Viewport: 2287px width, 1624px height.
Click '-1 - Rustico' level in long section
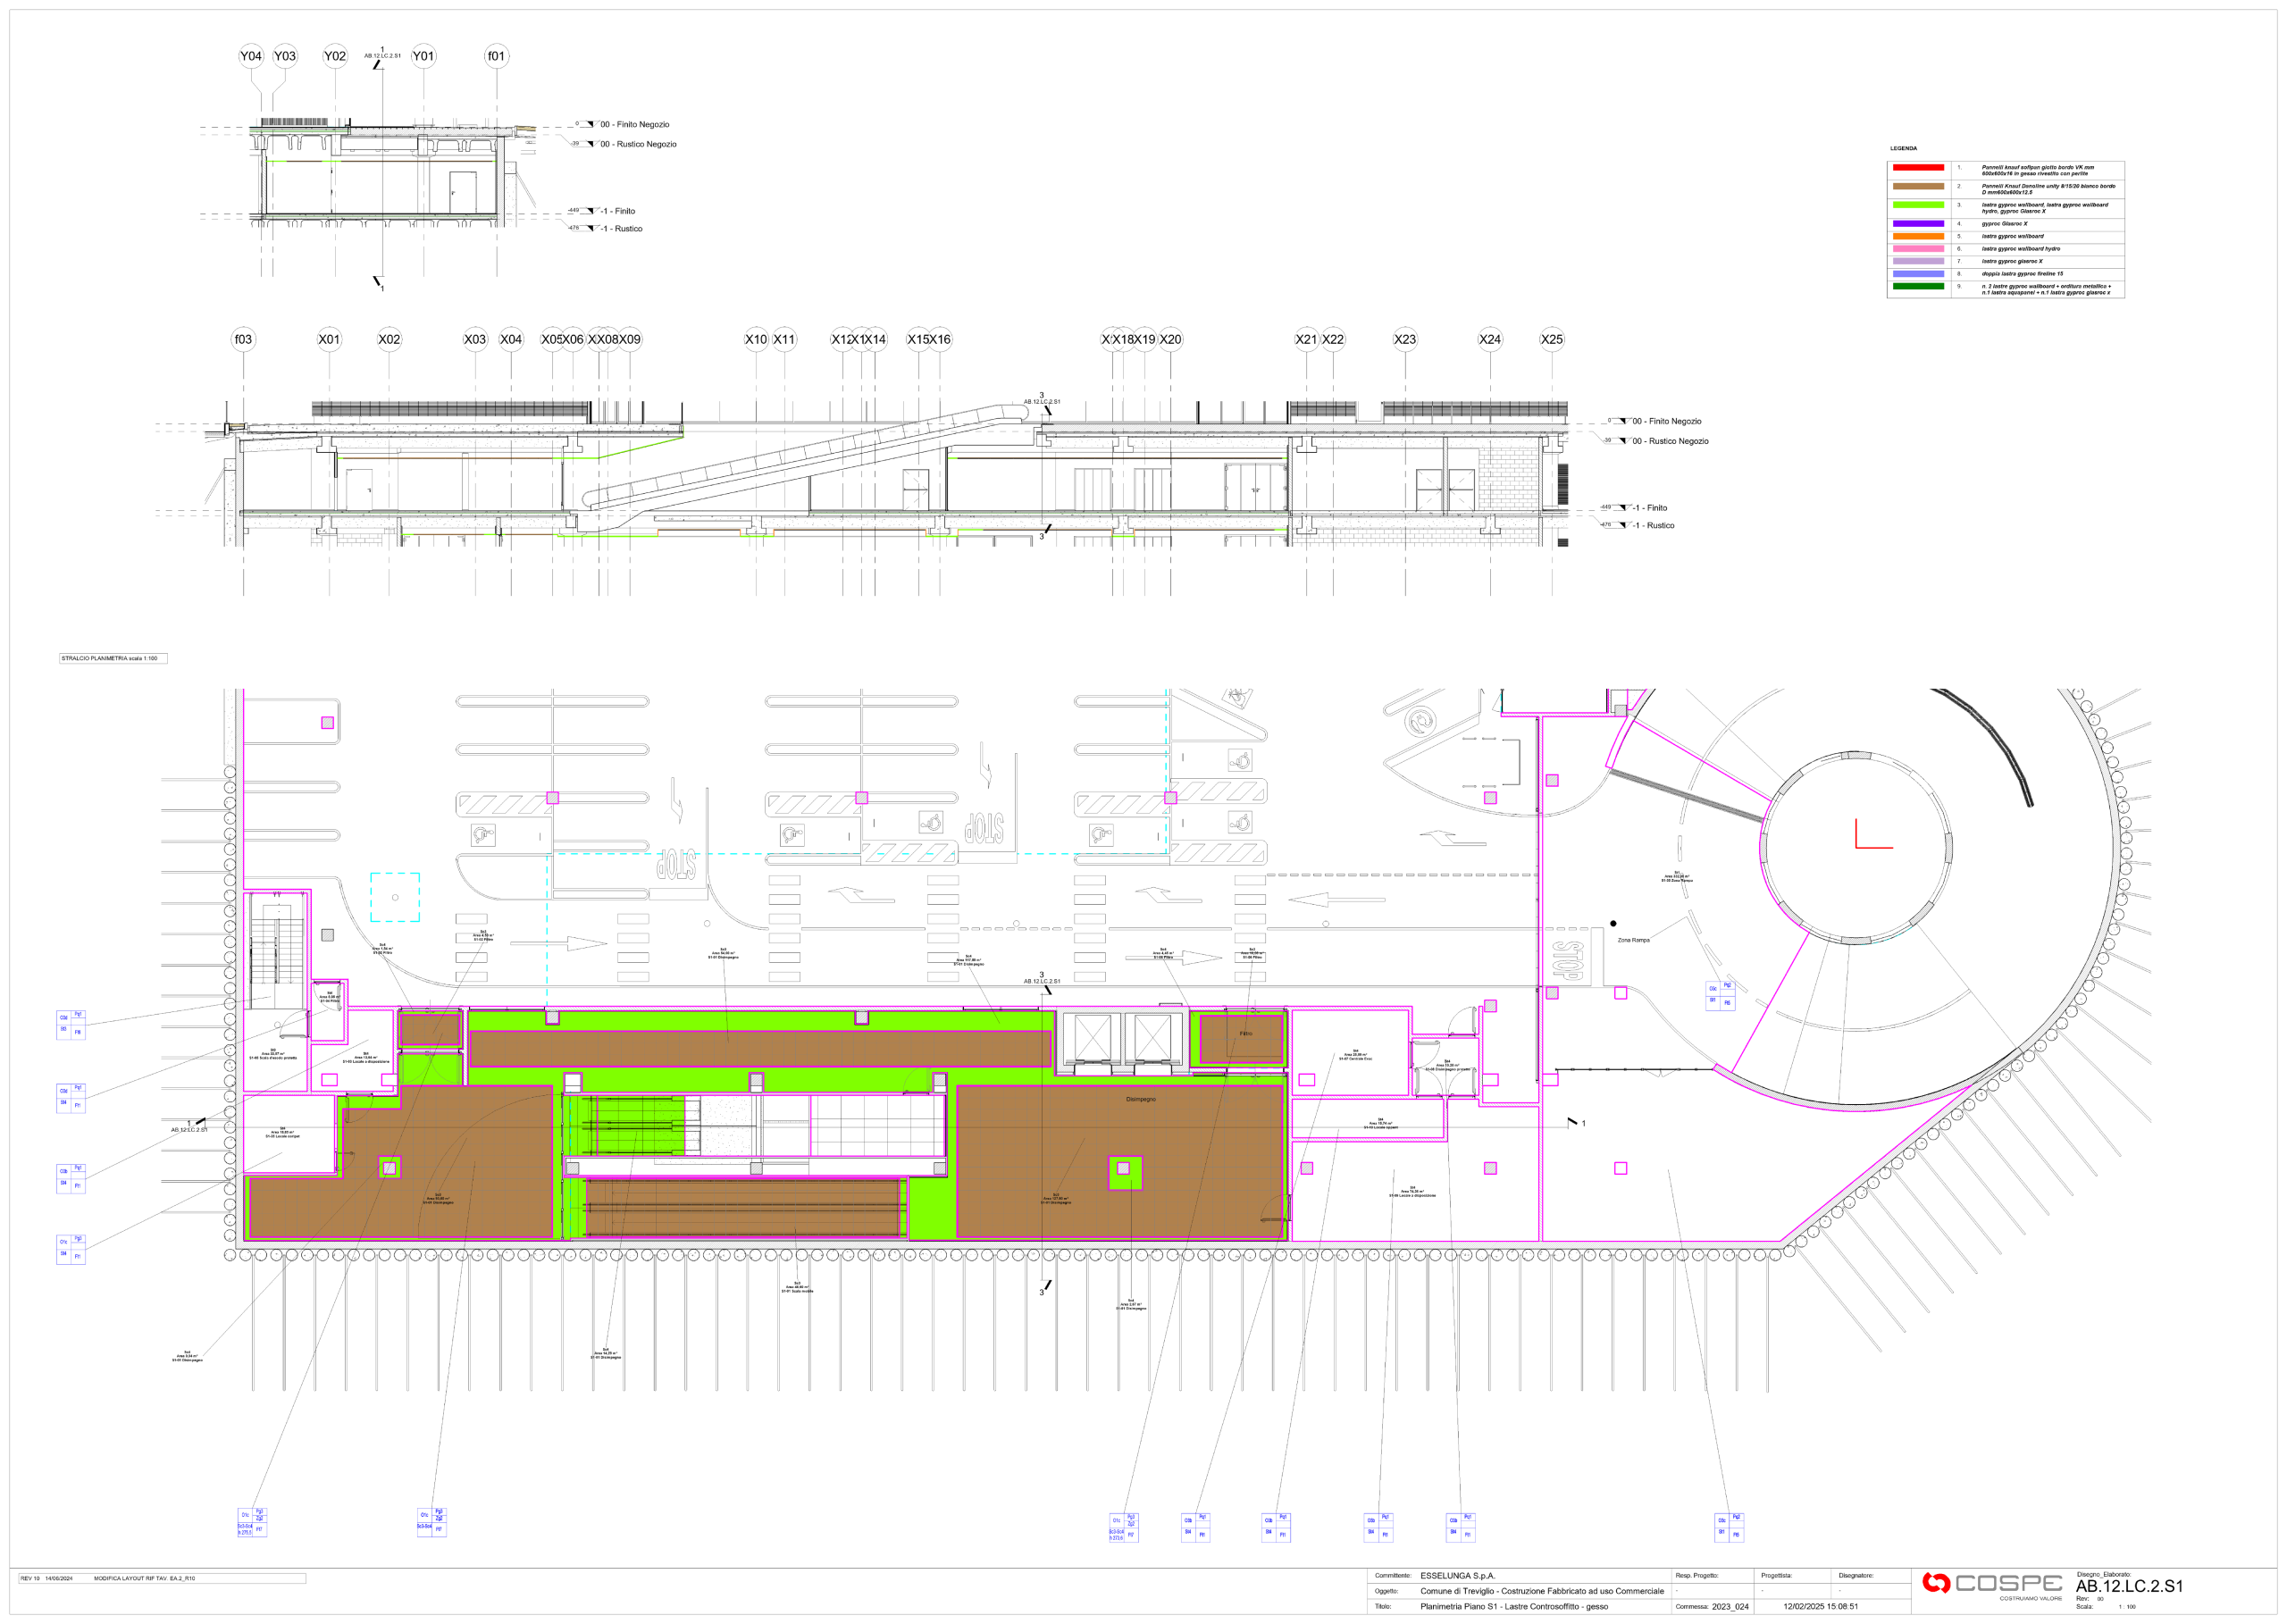coord(1653,525)
